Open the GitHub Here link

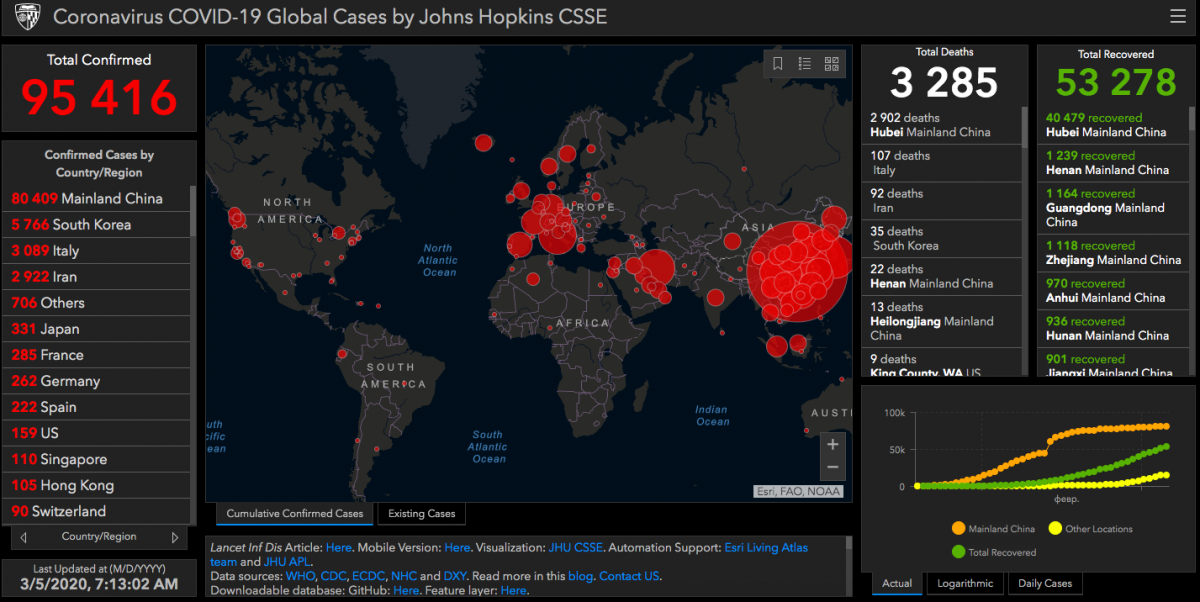coord(406,590)
